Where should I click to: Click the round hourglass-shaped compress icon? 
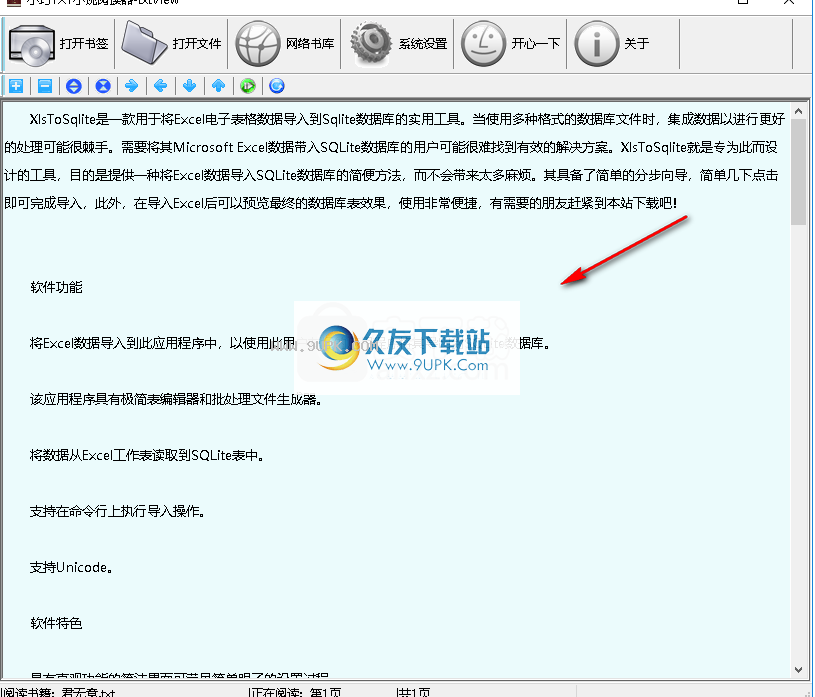(103, 86)
